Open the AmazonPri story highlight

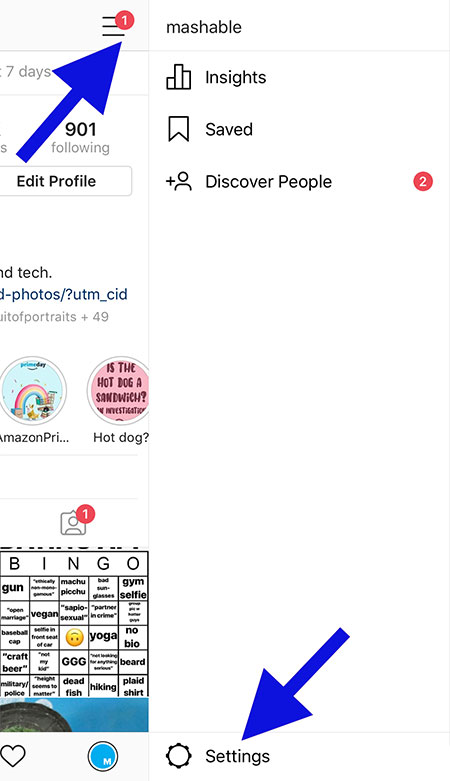point(34,398)
